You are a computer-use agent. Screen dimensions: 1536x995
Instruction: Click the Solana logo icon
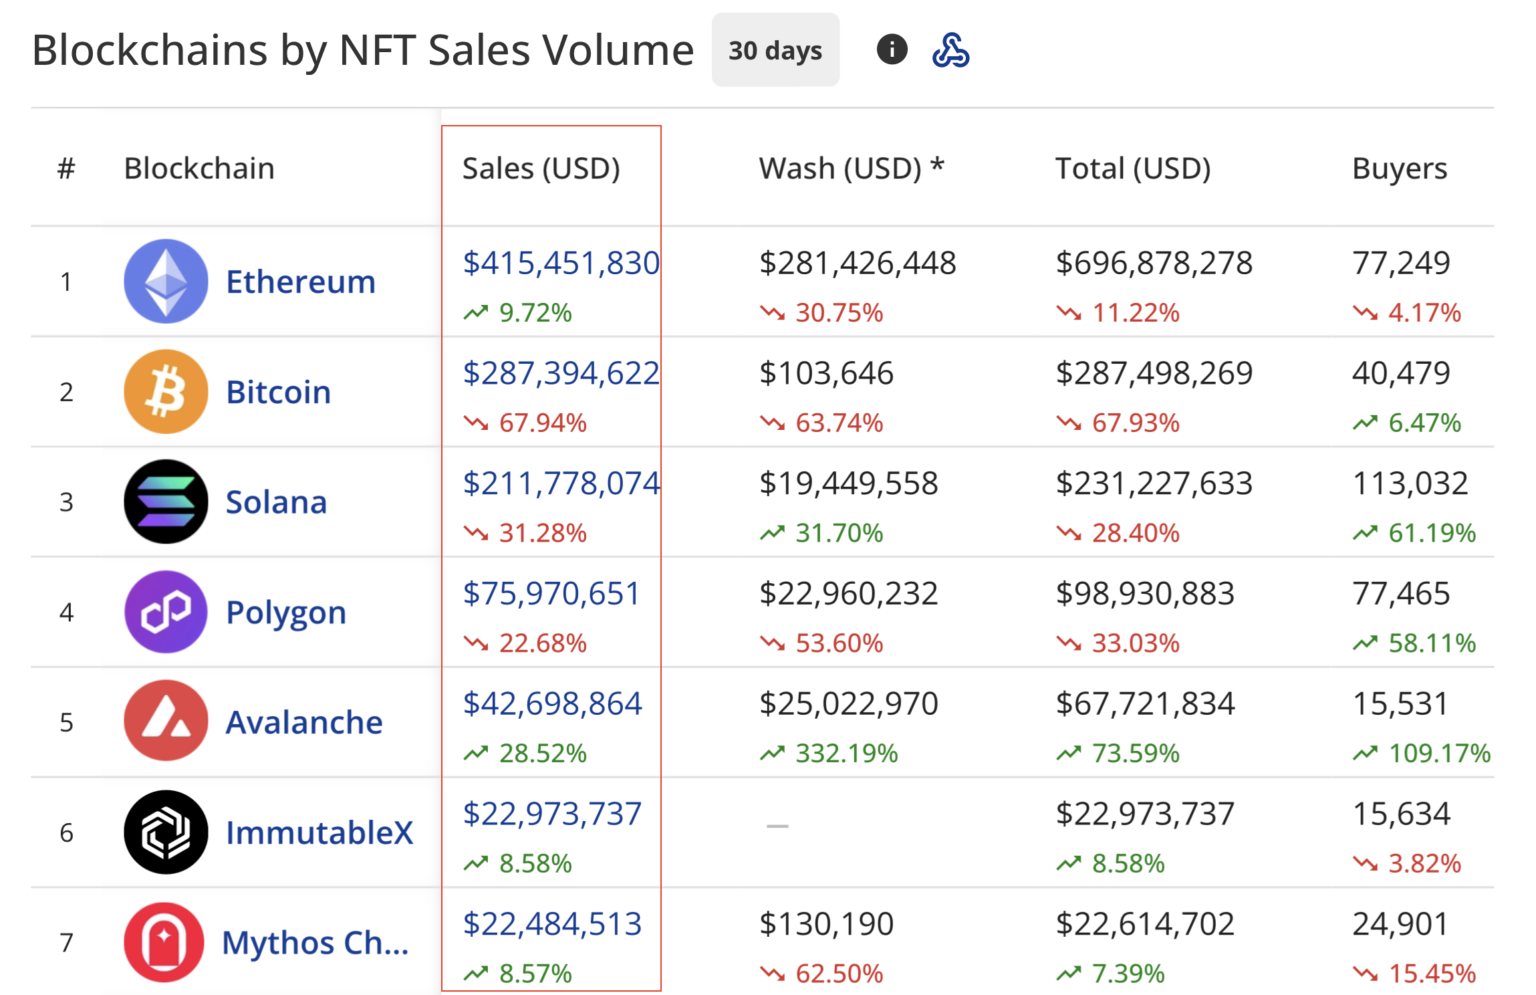[166, 501]
